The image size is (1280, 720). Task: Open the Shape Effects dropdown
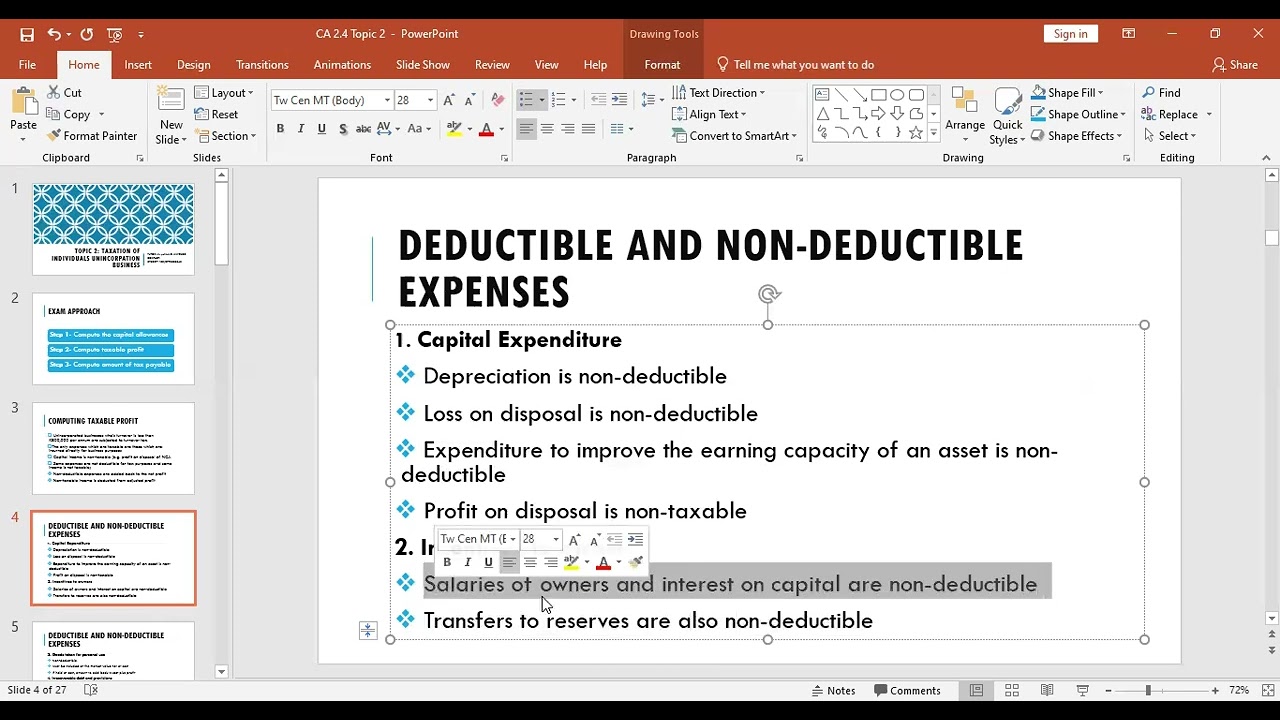[x=1078, y=136]
